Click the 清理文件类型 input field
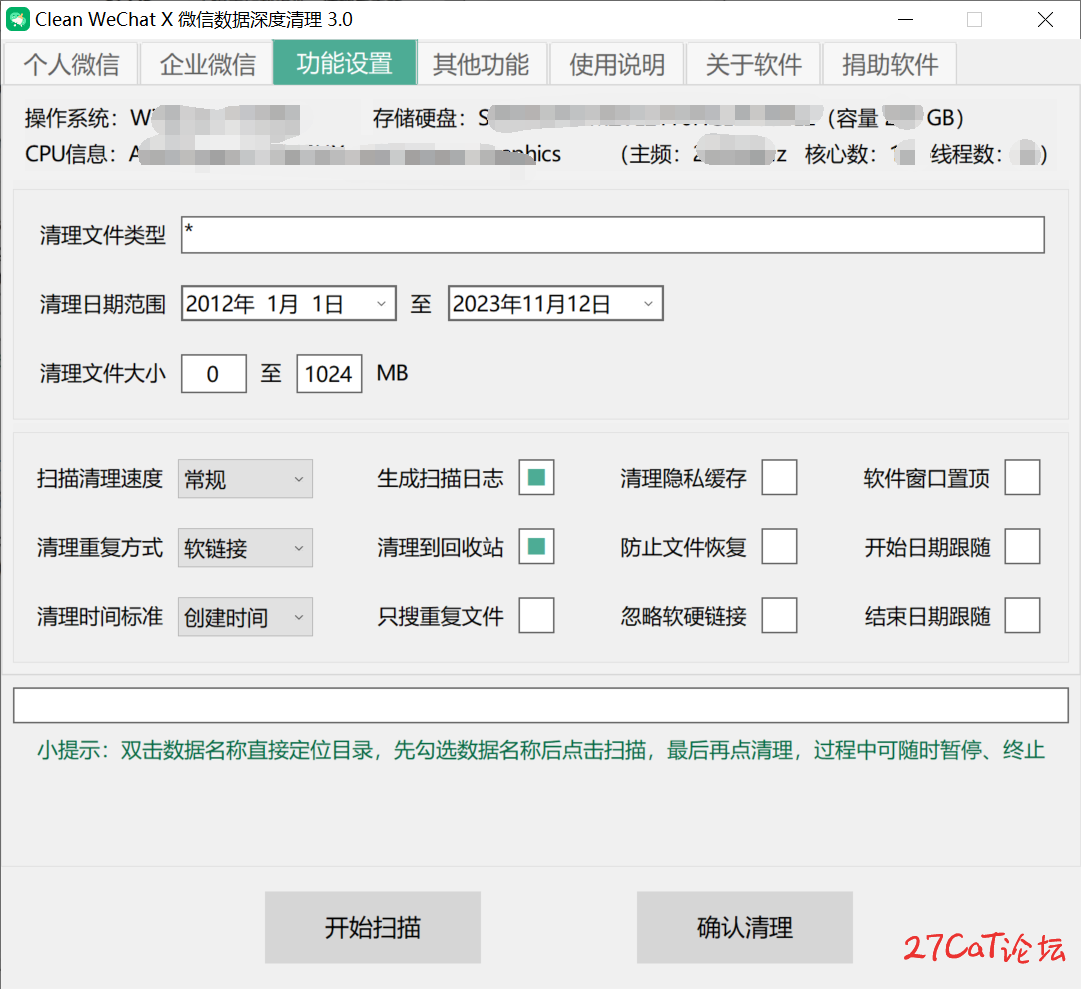Screen dimensions: 1081x989 point(612,235)
